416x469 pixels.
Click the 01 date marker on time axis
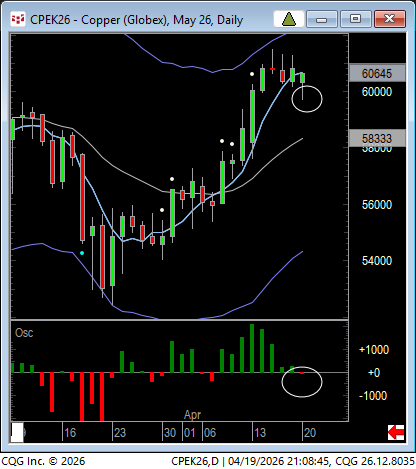(x=190, y=433)
